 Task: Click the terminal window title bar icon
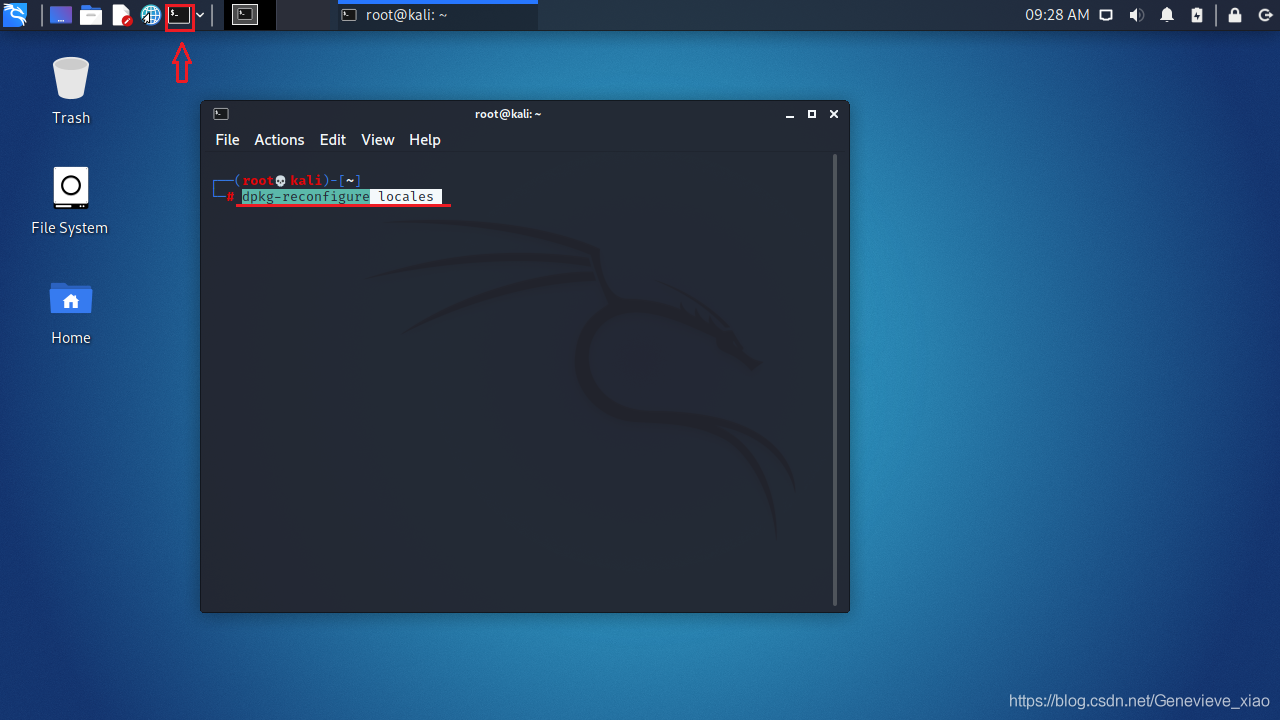point(221,114)
